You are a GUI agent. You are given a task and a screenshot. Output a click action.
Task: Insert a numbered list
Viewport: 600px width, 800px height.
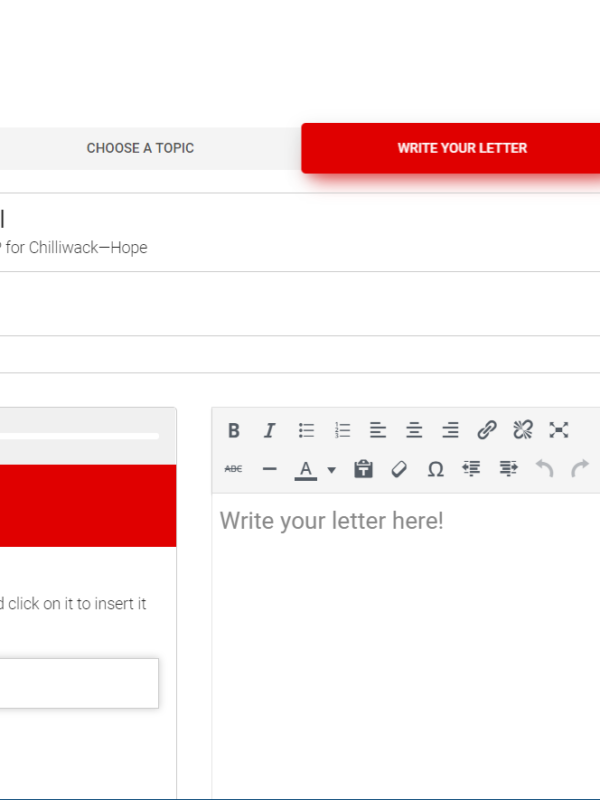pos(342,430)
